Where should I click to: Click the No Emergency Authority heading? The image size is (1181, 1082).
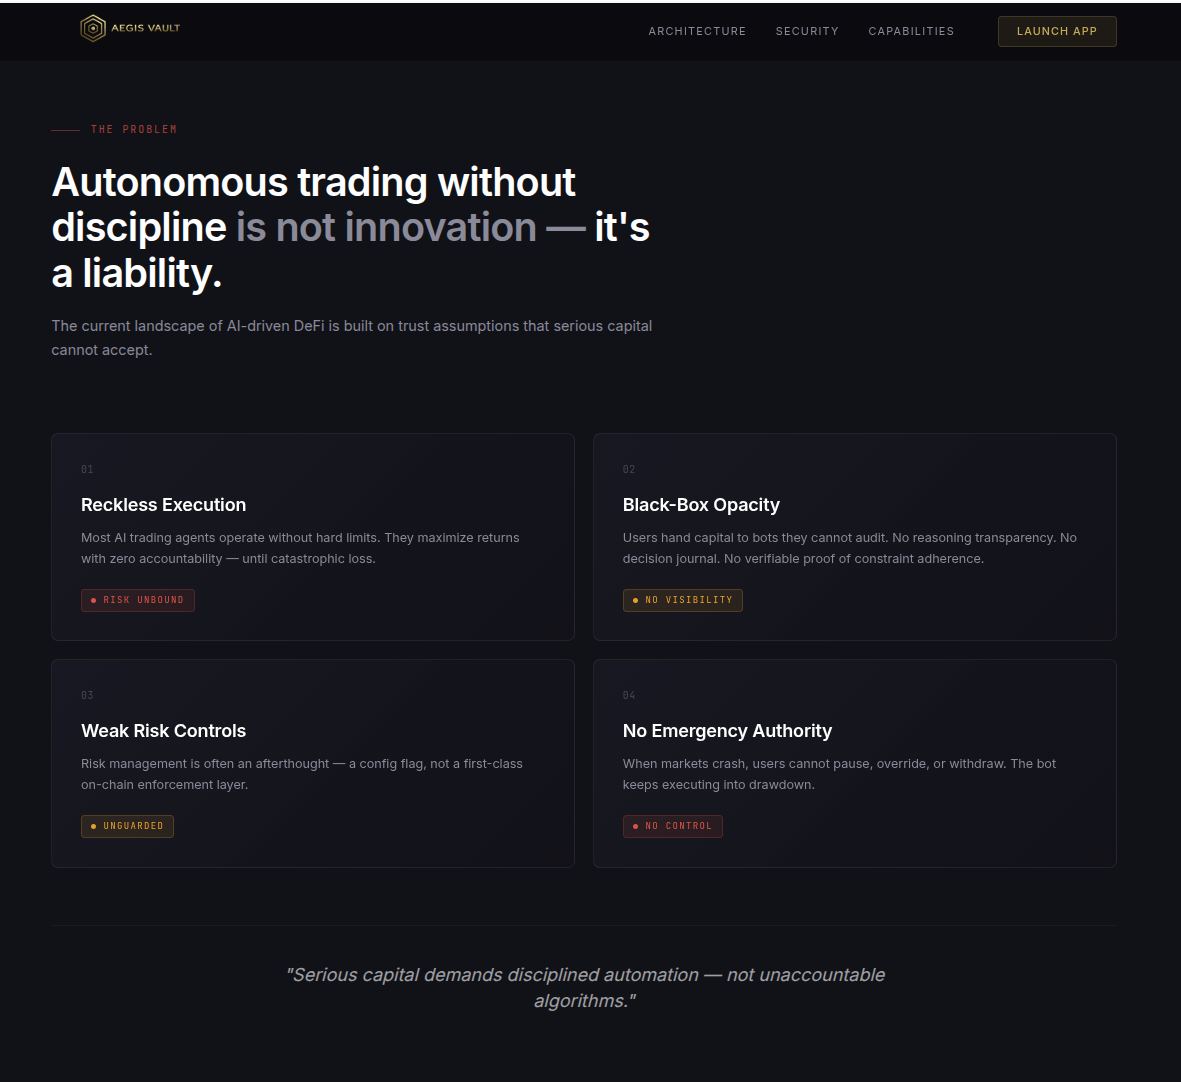pyautogui.click(x=727, y=731)
